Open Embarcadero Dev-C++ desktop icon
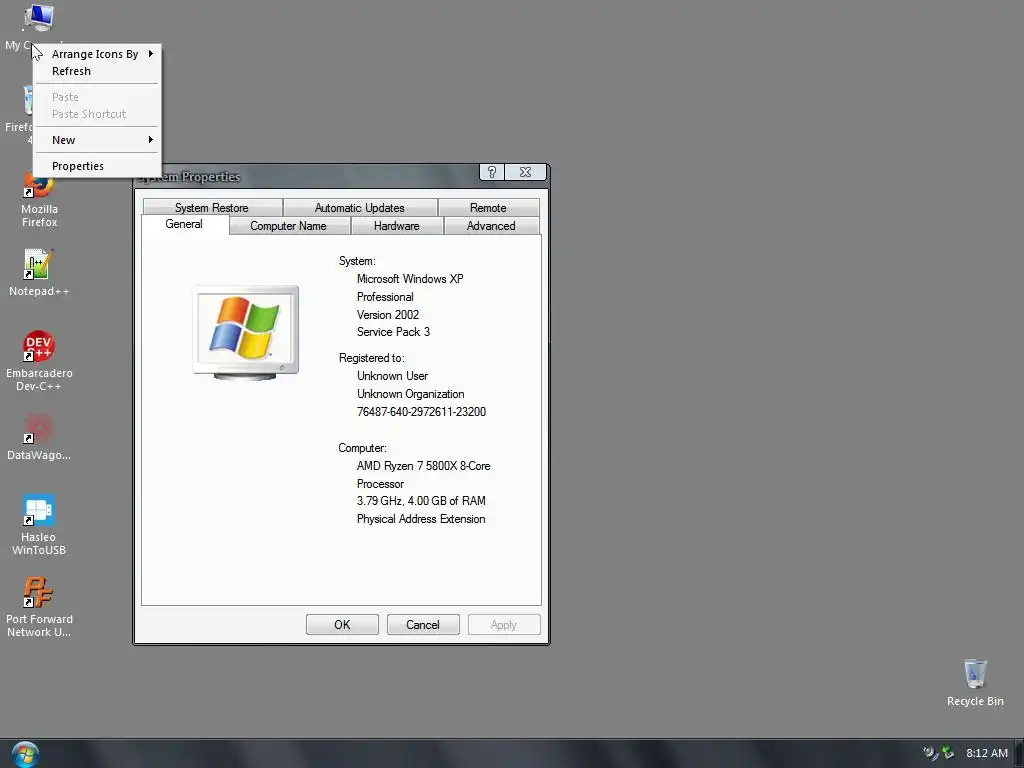Image resolution: width=1024 pixels, height=768 pixels. point(39,360)
